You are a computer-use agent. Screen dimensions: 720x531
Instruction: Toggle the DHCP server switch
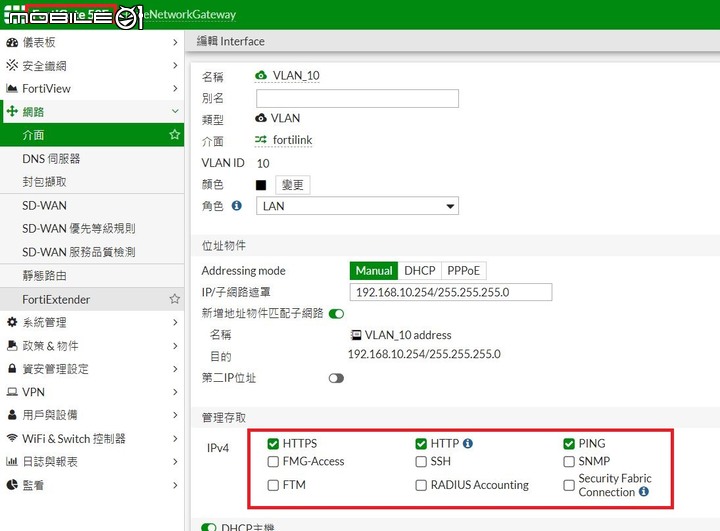[208, 527]
